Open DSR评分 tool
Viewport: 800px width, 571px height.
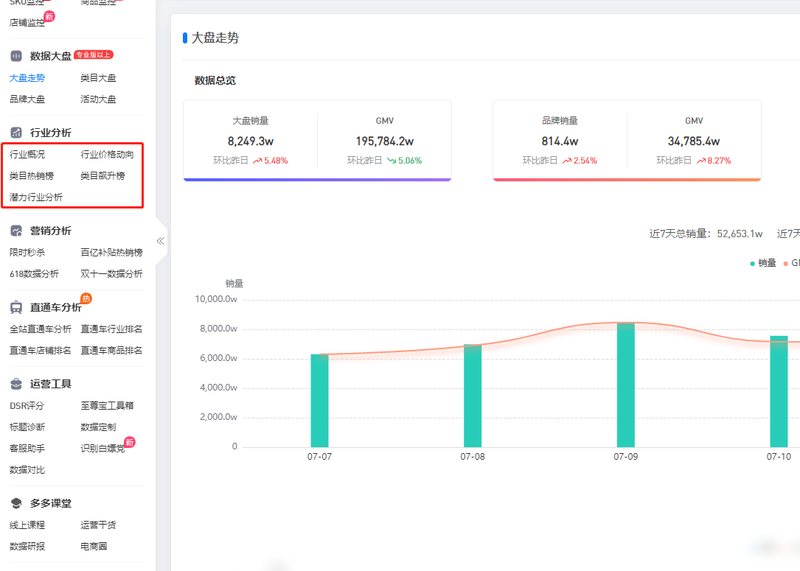27,406
